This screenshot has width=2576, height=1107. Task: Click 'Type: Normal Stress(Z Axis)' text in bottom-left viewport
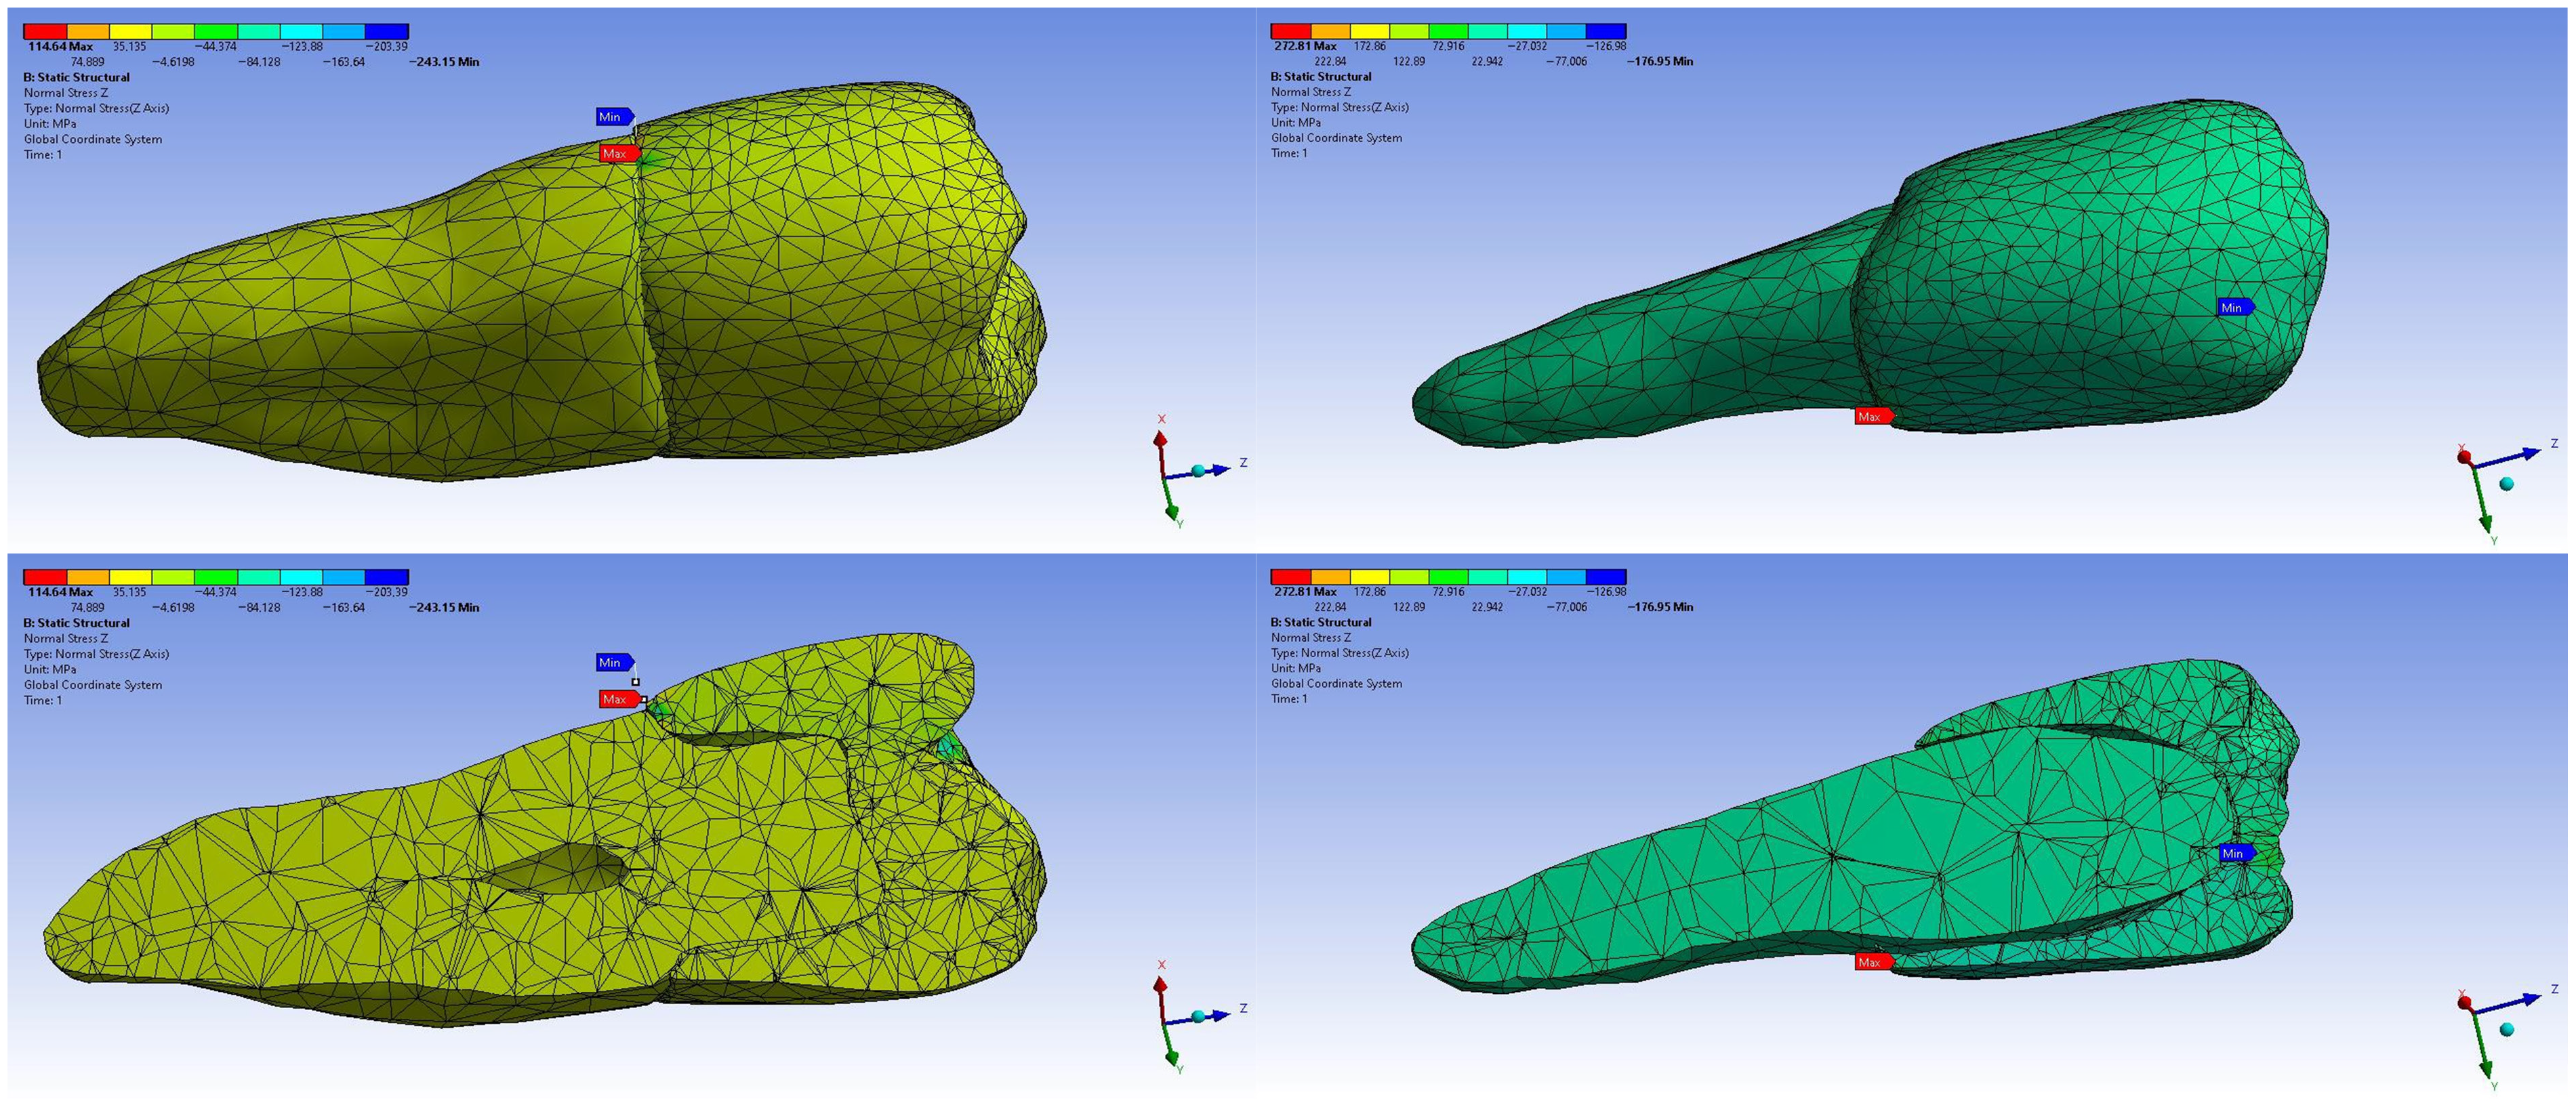click(97, 654)
